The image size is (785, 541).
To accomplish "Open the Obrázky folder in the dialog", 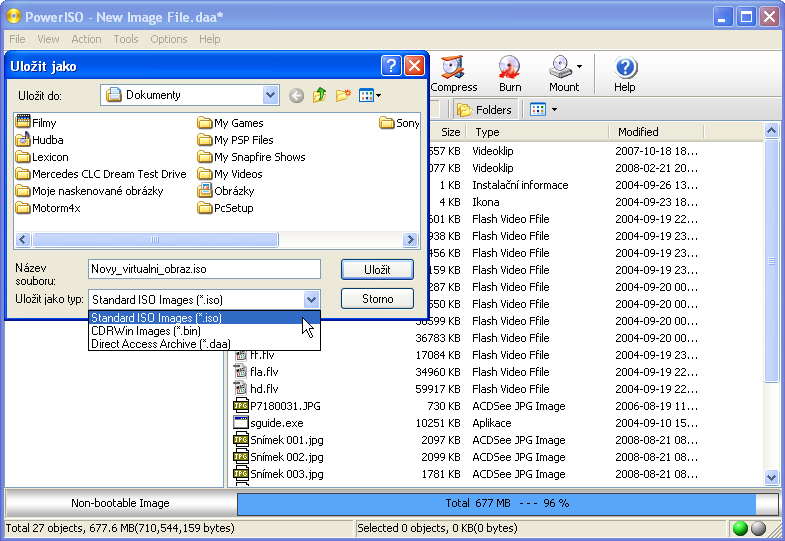I will pyautogui.click(x=234, y=191).
